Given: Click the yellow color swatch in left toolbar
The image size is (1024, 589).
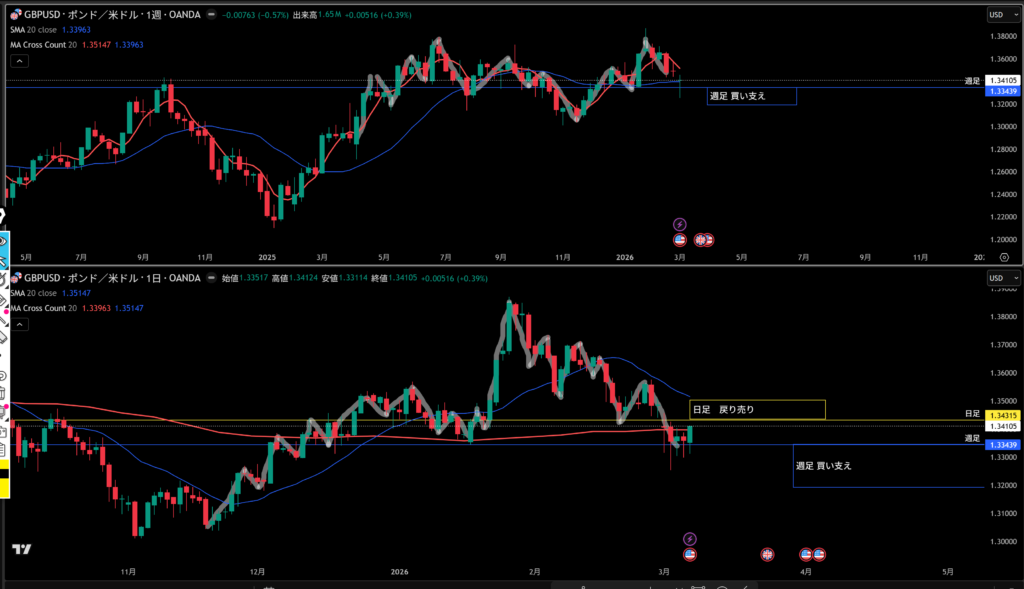Looking at the screenshot, I should tap(4, 489).
